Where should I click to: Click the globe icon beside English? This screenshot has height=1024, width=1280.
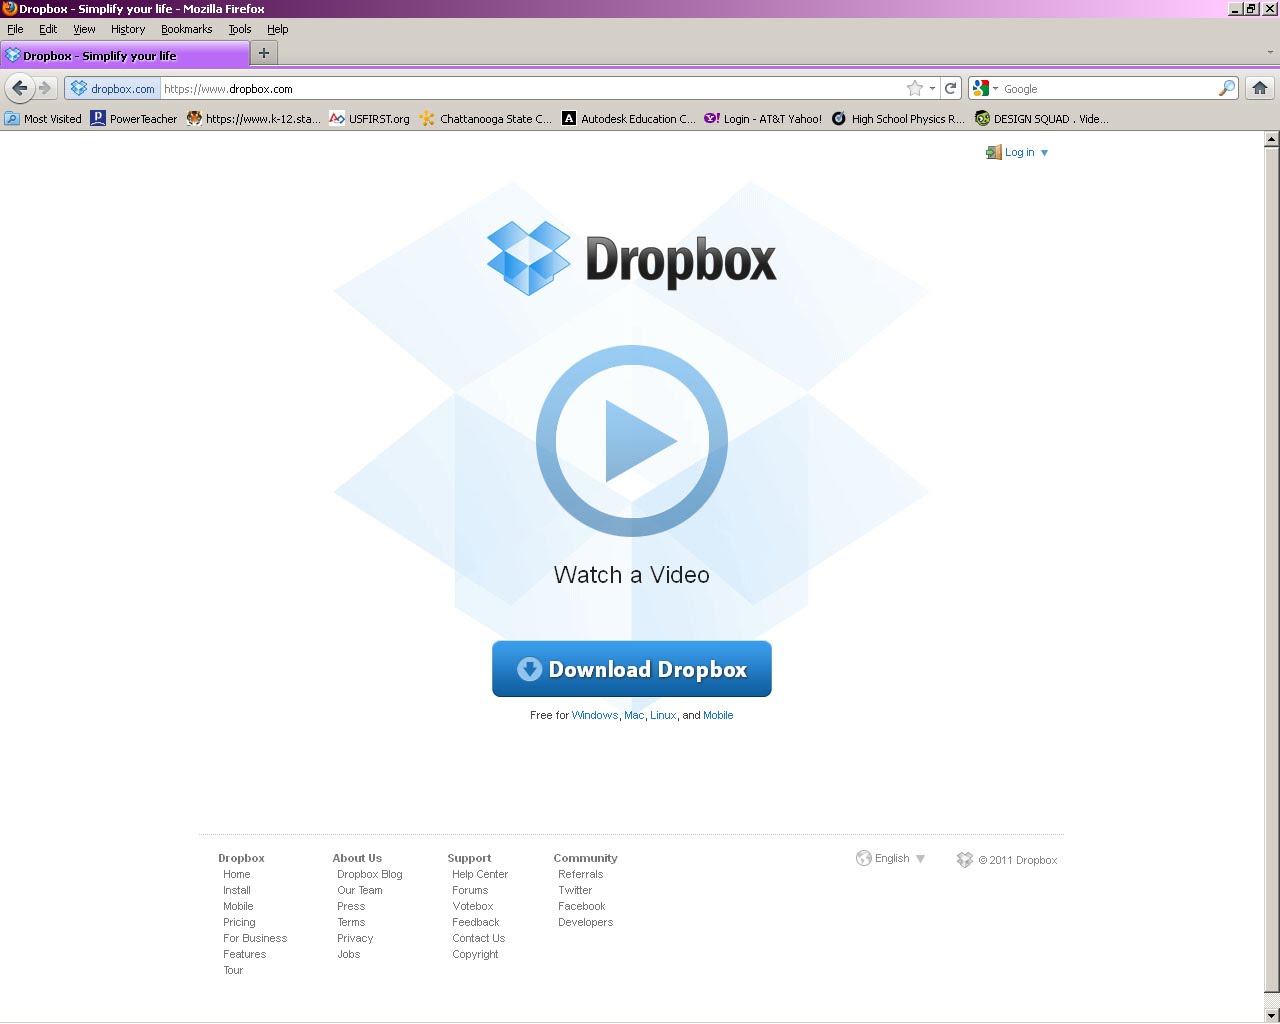[864, 858]
